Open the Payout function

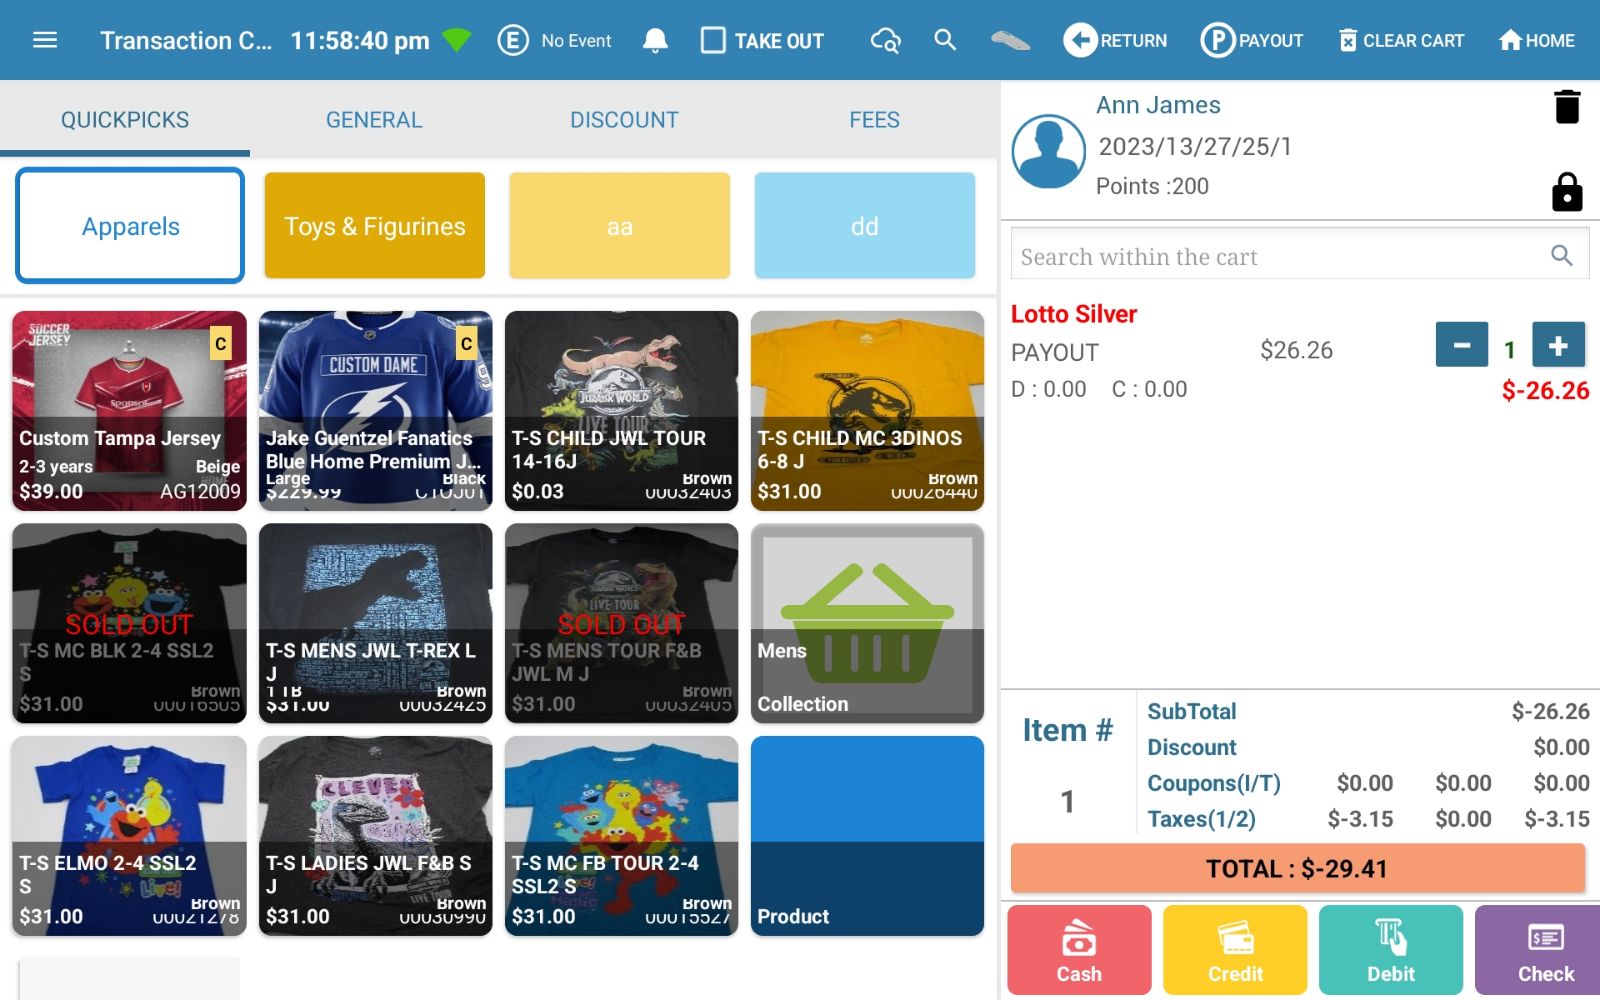pyautogui.click(x=1252, y=40)
